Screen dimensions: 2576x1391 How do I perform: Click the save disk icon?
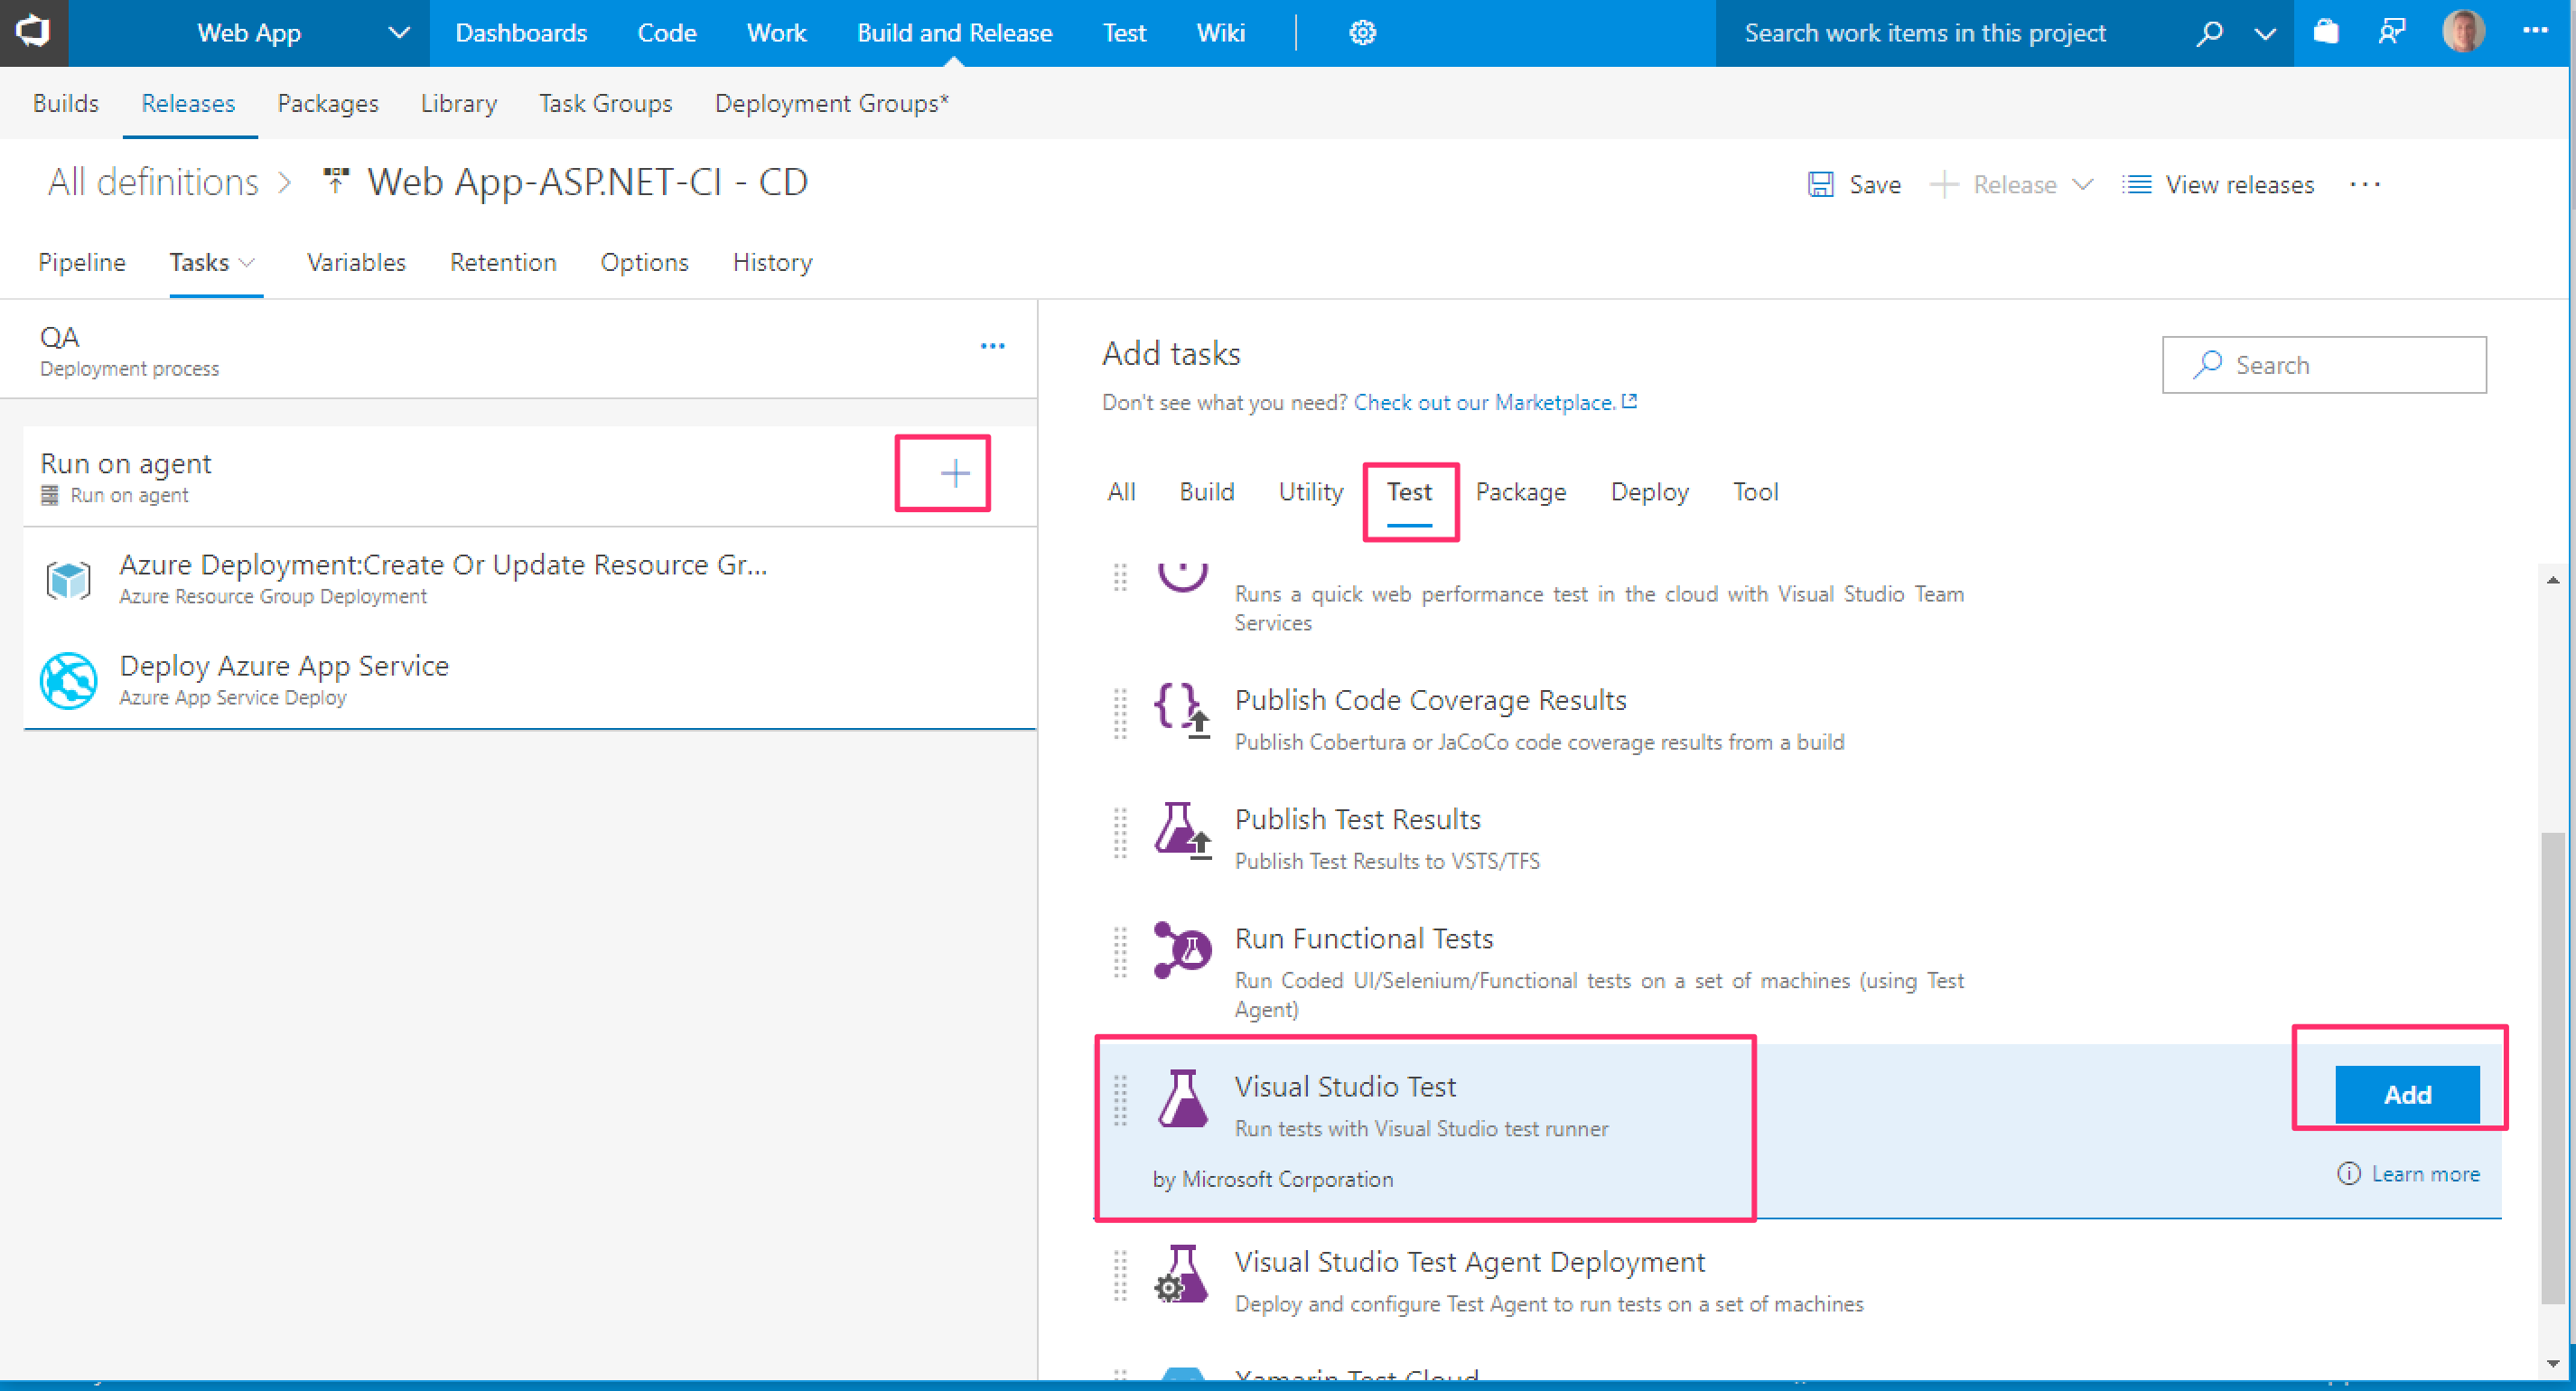(1820, 185)
